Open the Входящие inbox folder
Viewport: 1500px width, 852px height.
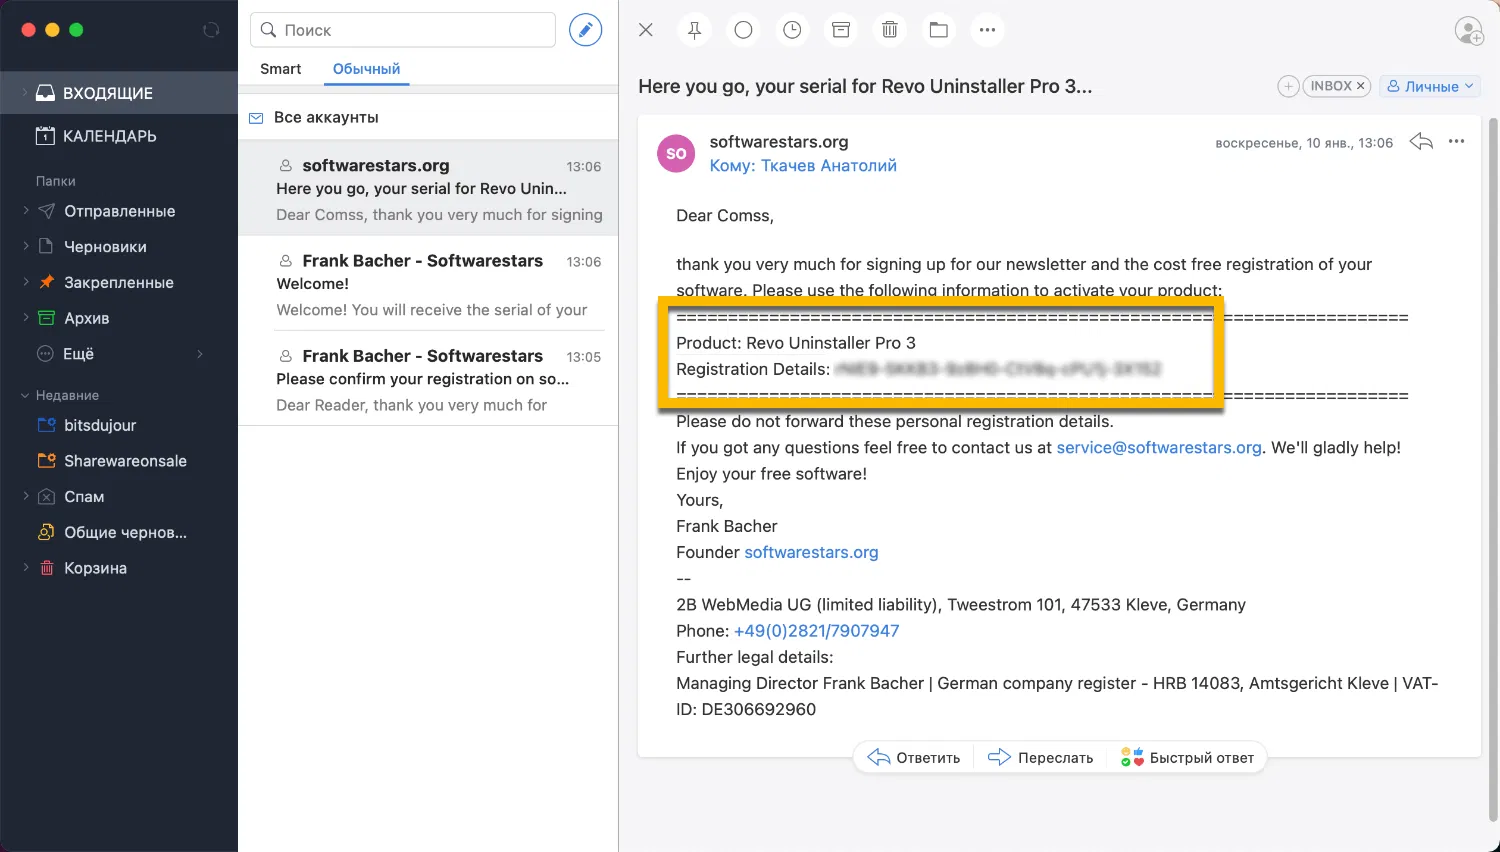pos(119,93)
